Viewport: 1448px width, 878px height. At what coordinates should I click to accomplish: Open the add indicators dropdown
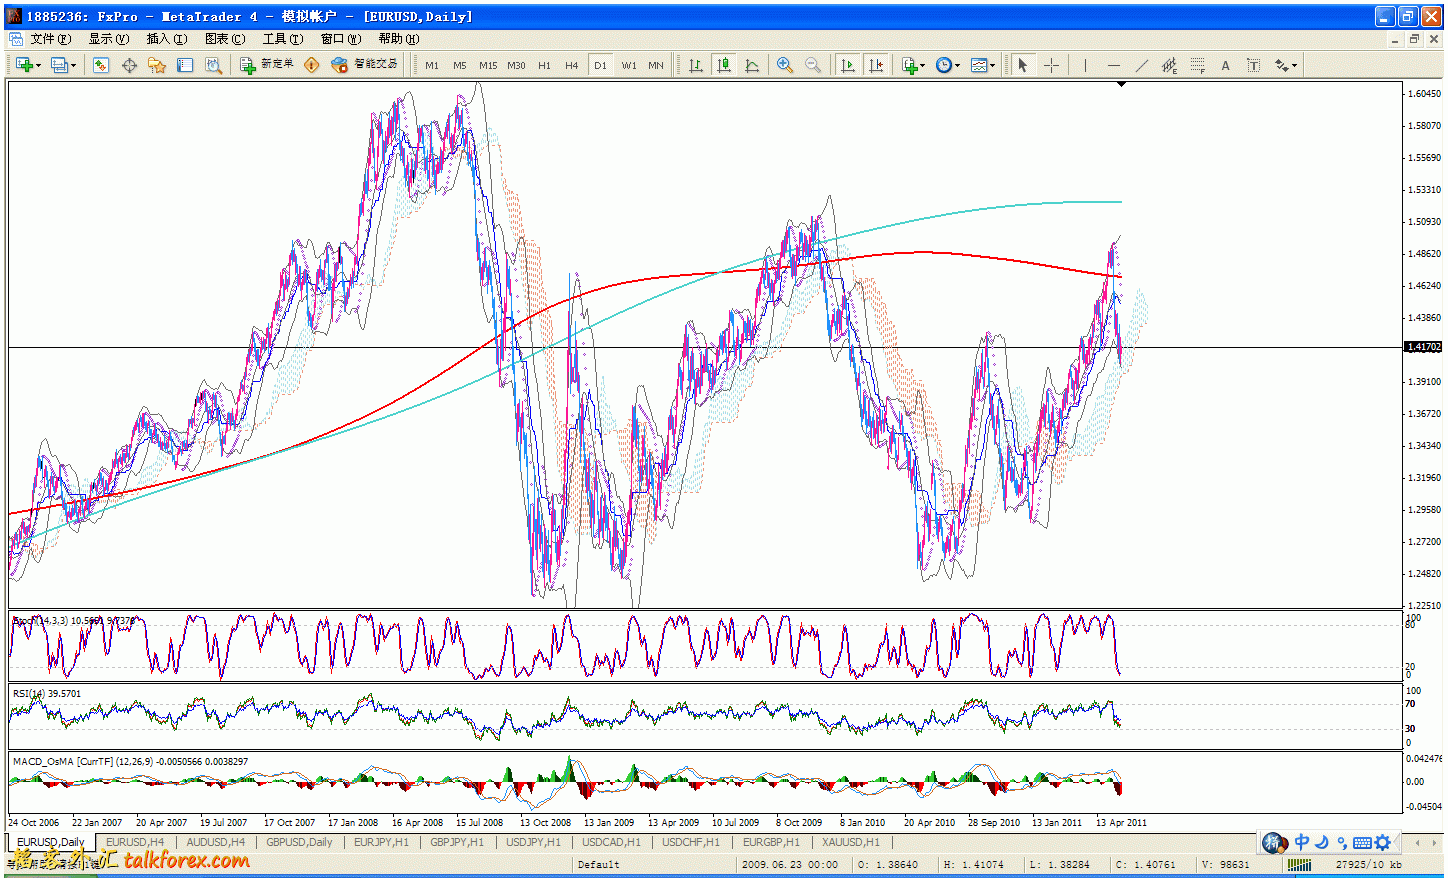point(913,65)
